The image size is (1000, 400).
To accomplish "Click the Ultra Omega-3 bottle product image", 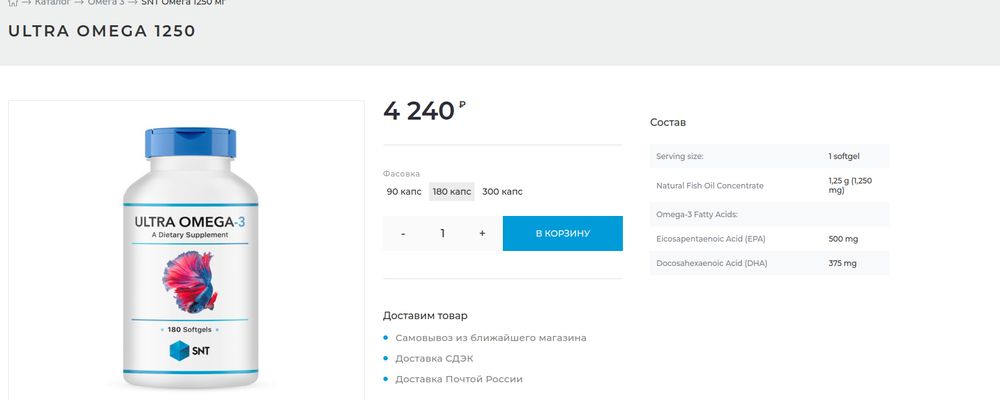I will tap(191, 258).
